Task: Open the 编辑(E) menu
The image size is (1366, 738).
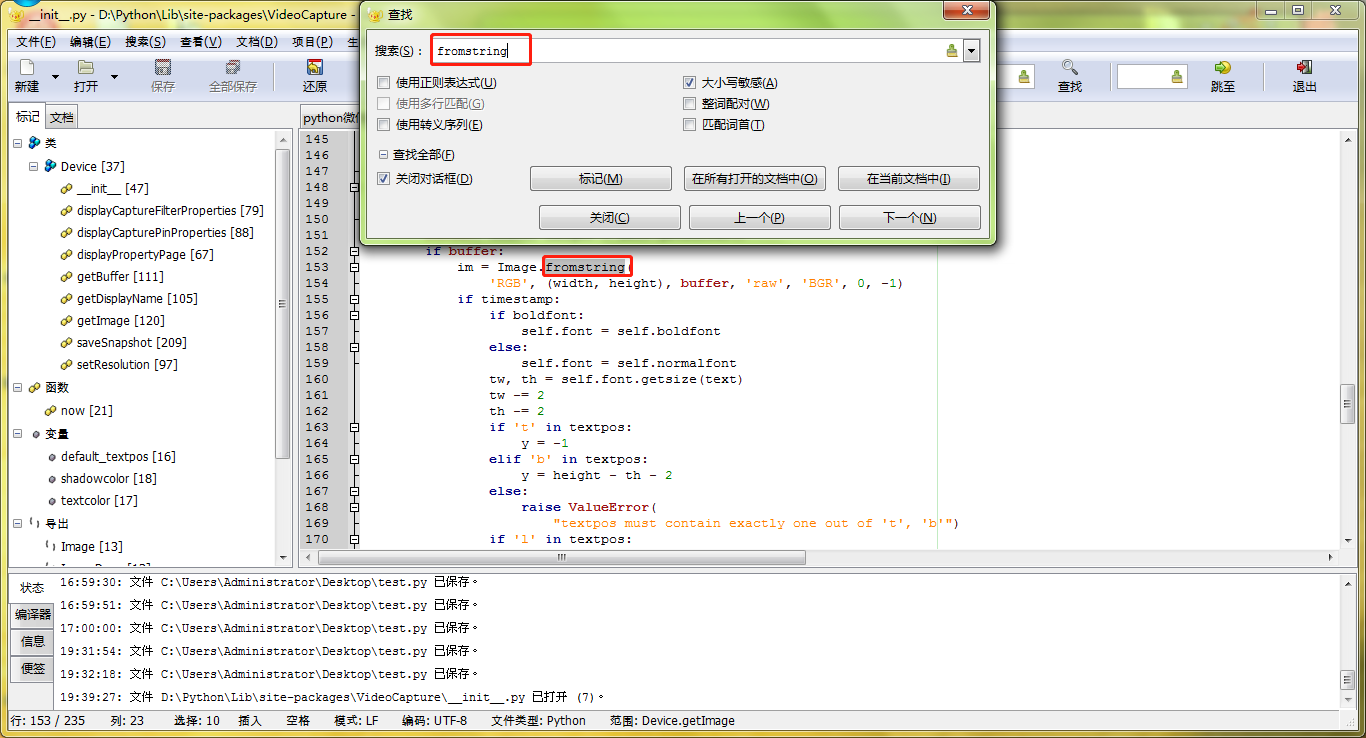Action: [90, 41]
